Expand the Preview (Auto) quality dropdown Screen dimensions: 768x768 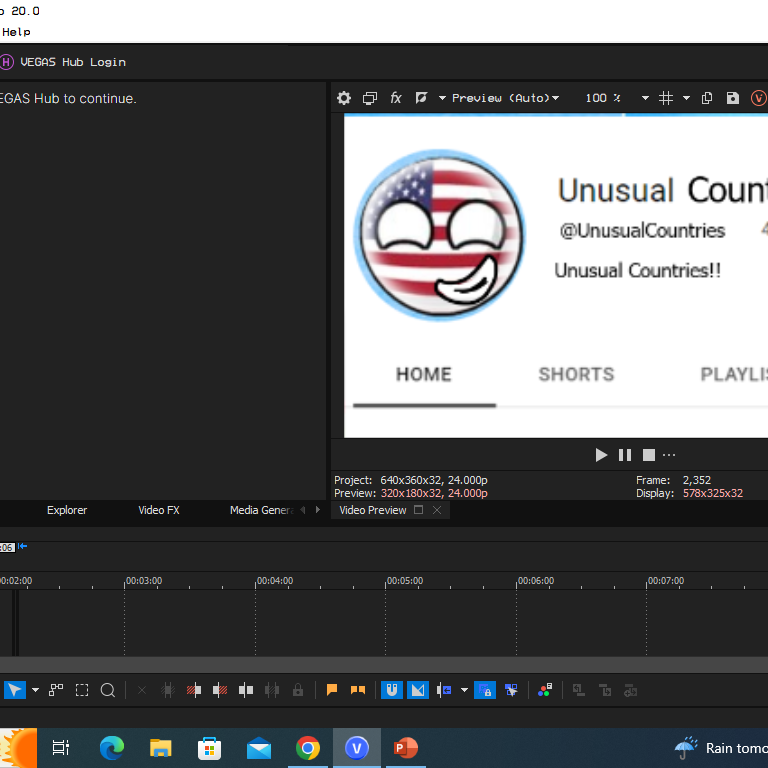[x=505, y=98]
